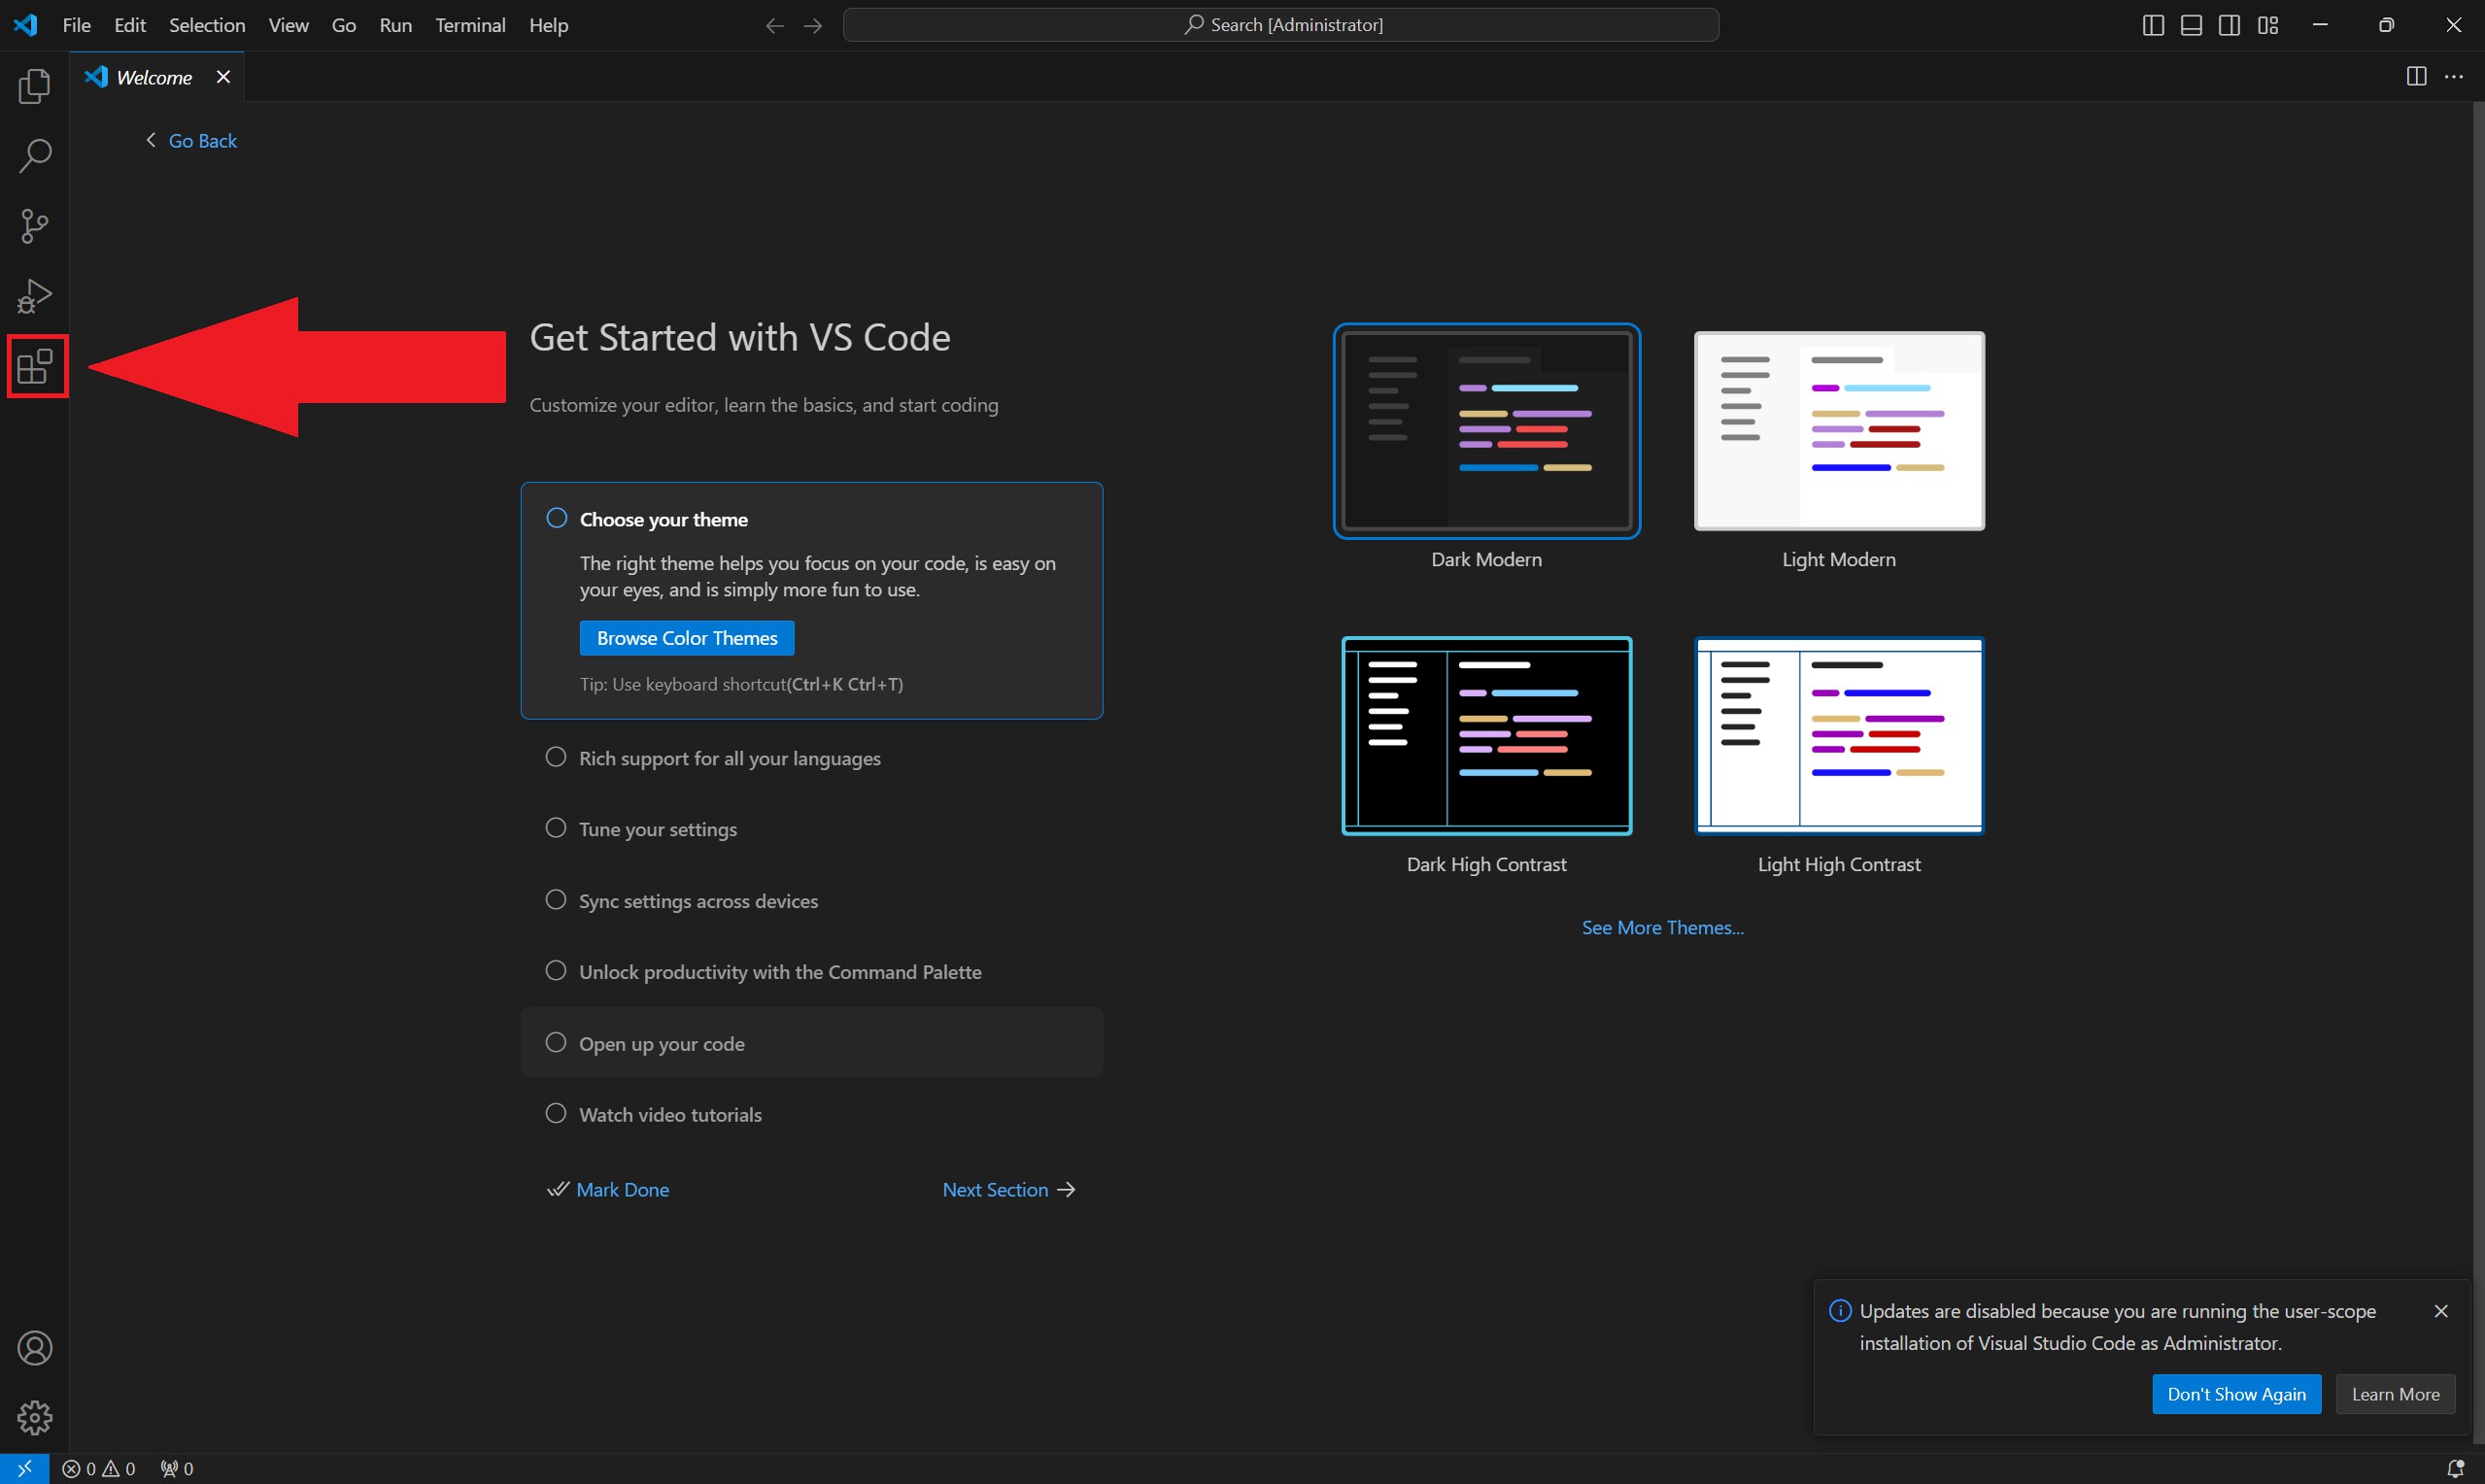Screen dimensions: 2485x1484
Task: Toggle the secondary side bar layout icon
Action: 2229,25
